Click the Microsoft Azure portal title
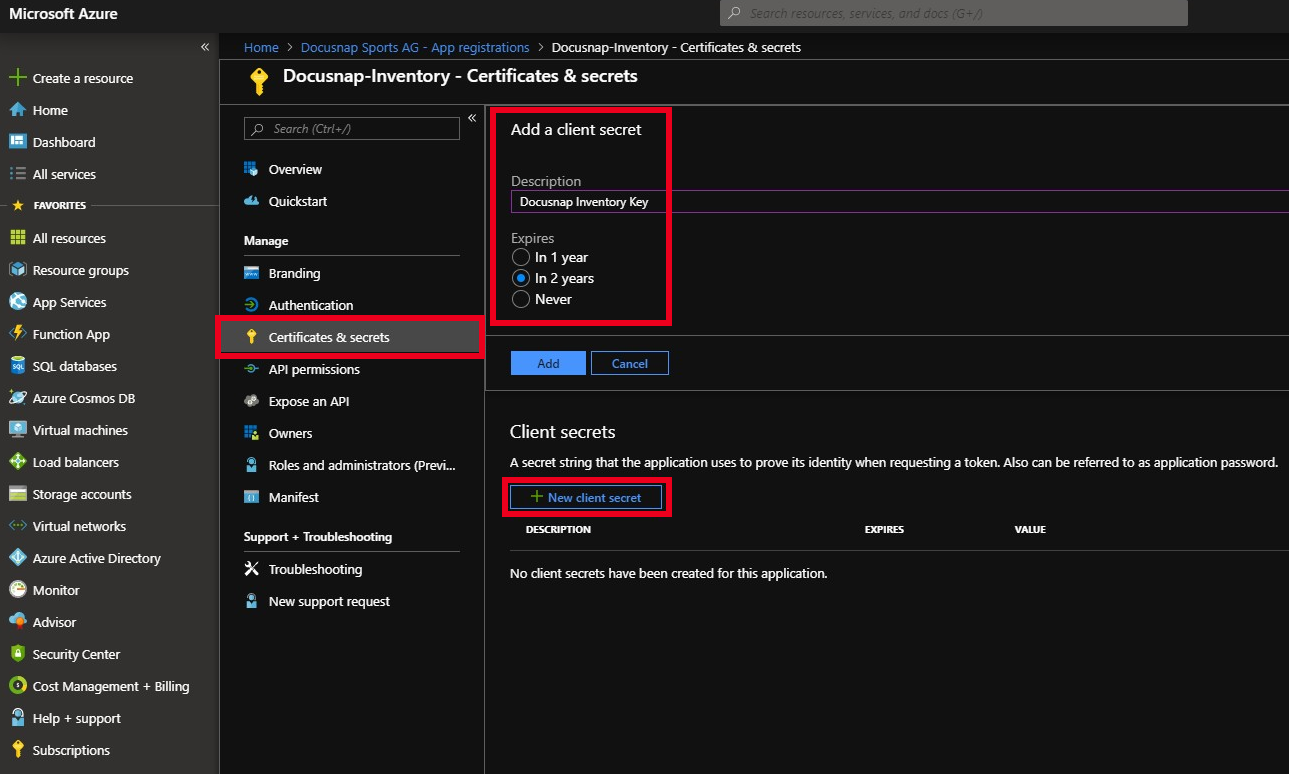 click(x=63, y=14)
